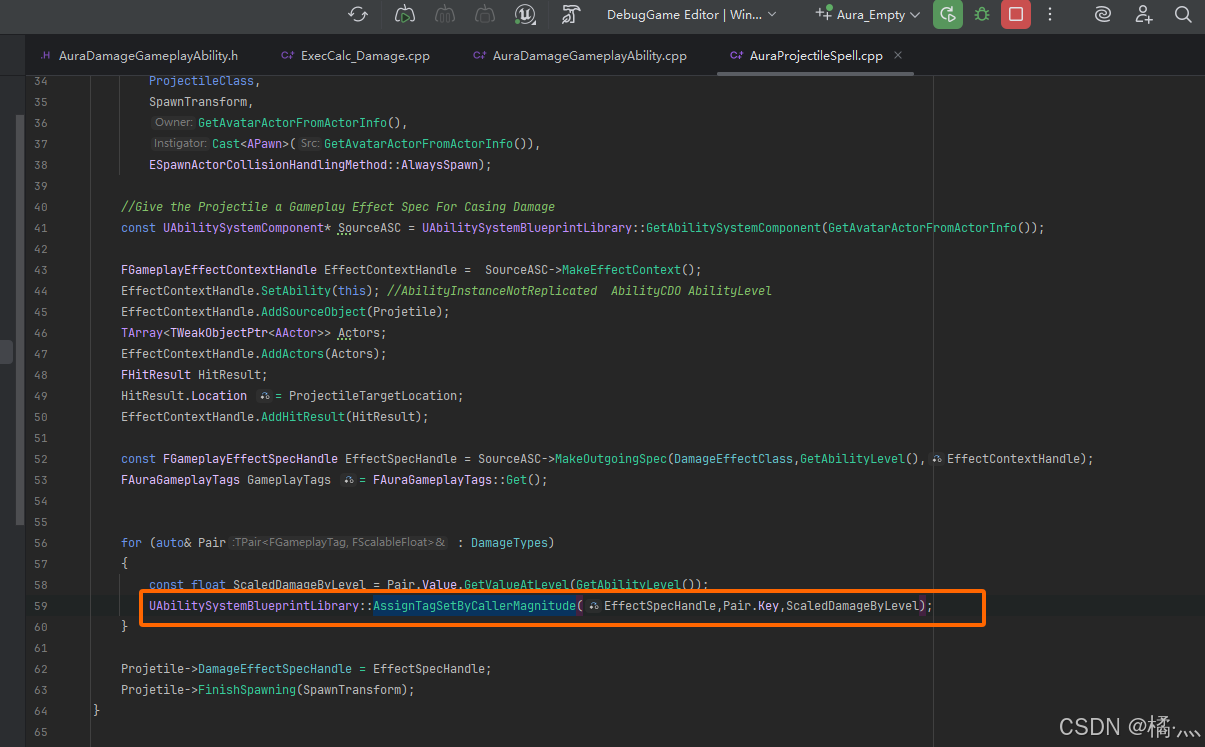Image resolution: width=1205 pixels, height=747 pixels.
Task: Click DamageEffectSpecHandle on line 62
Action: pos(275,669)
